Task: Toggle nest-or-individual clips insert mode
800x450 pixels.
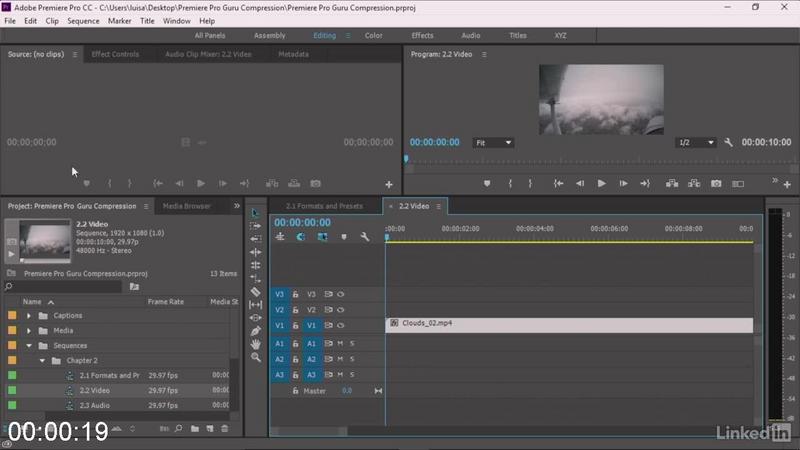Action: tap(280, 237)
